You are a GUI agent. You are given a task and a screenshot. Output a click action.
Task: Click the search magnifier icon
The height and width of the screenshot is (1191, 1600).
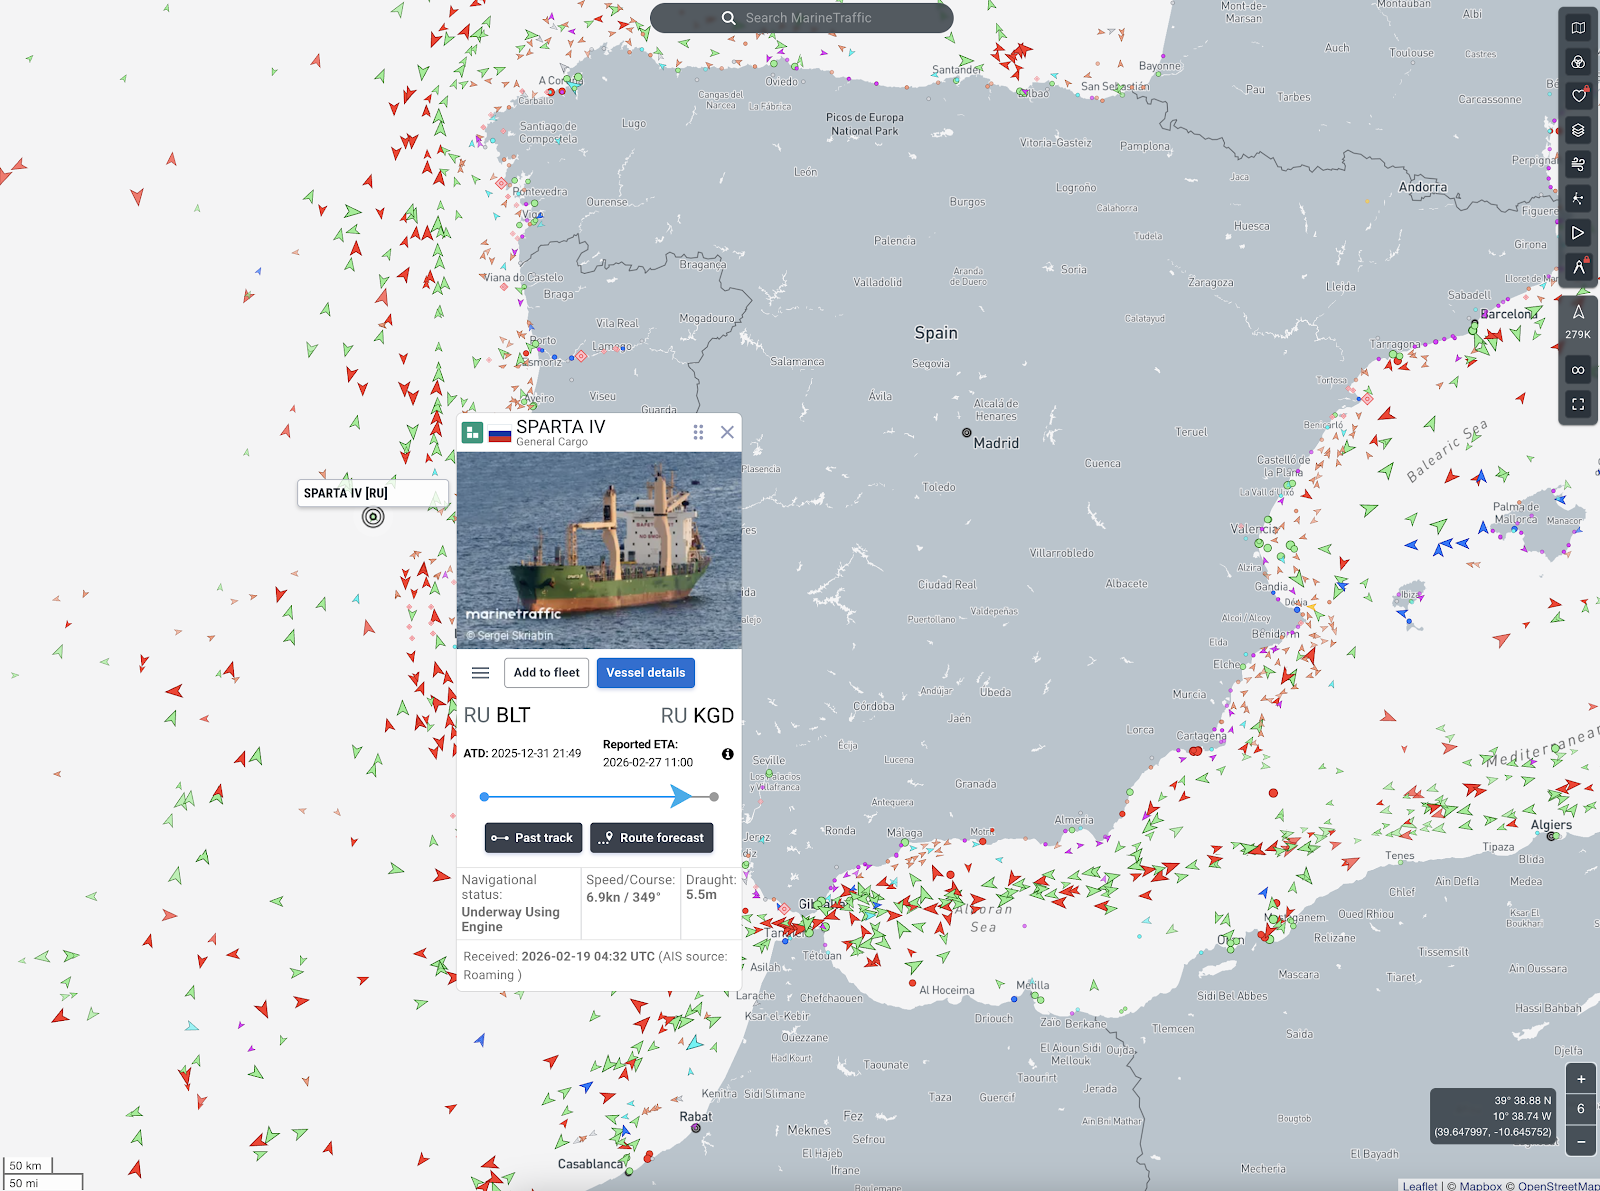pyautogui.click(x=728, y=18)
